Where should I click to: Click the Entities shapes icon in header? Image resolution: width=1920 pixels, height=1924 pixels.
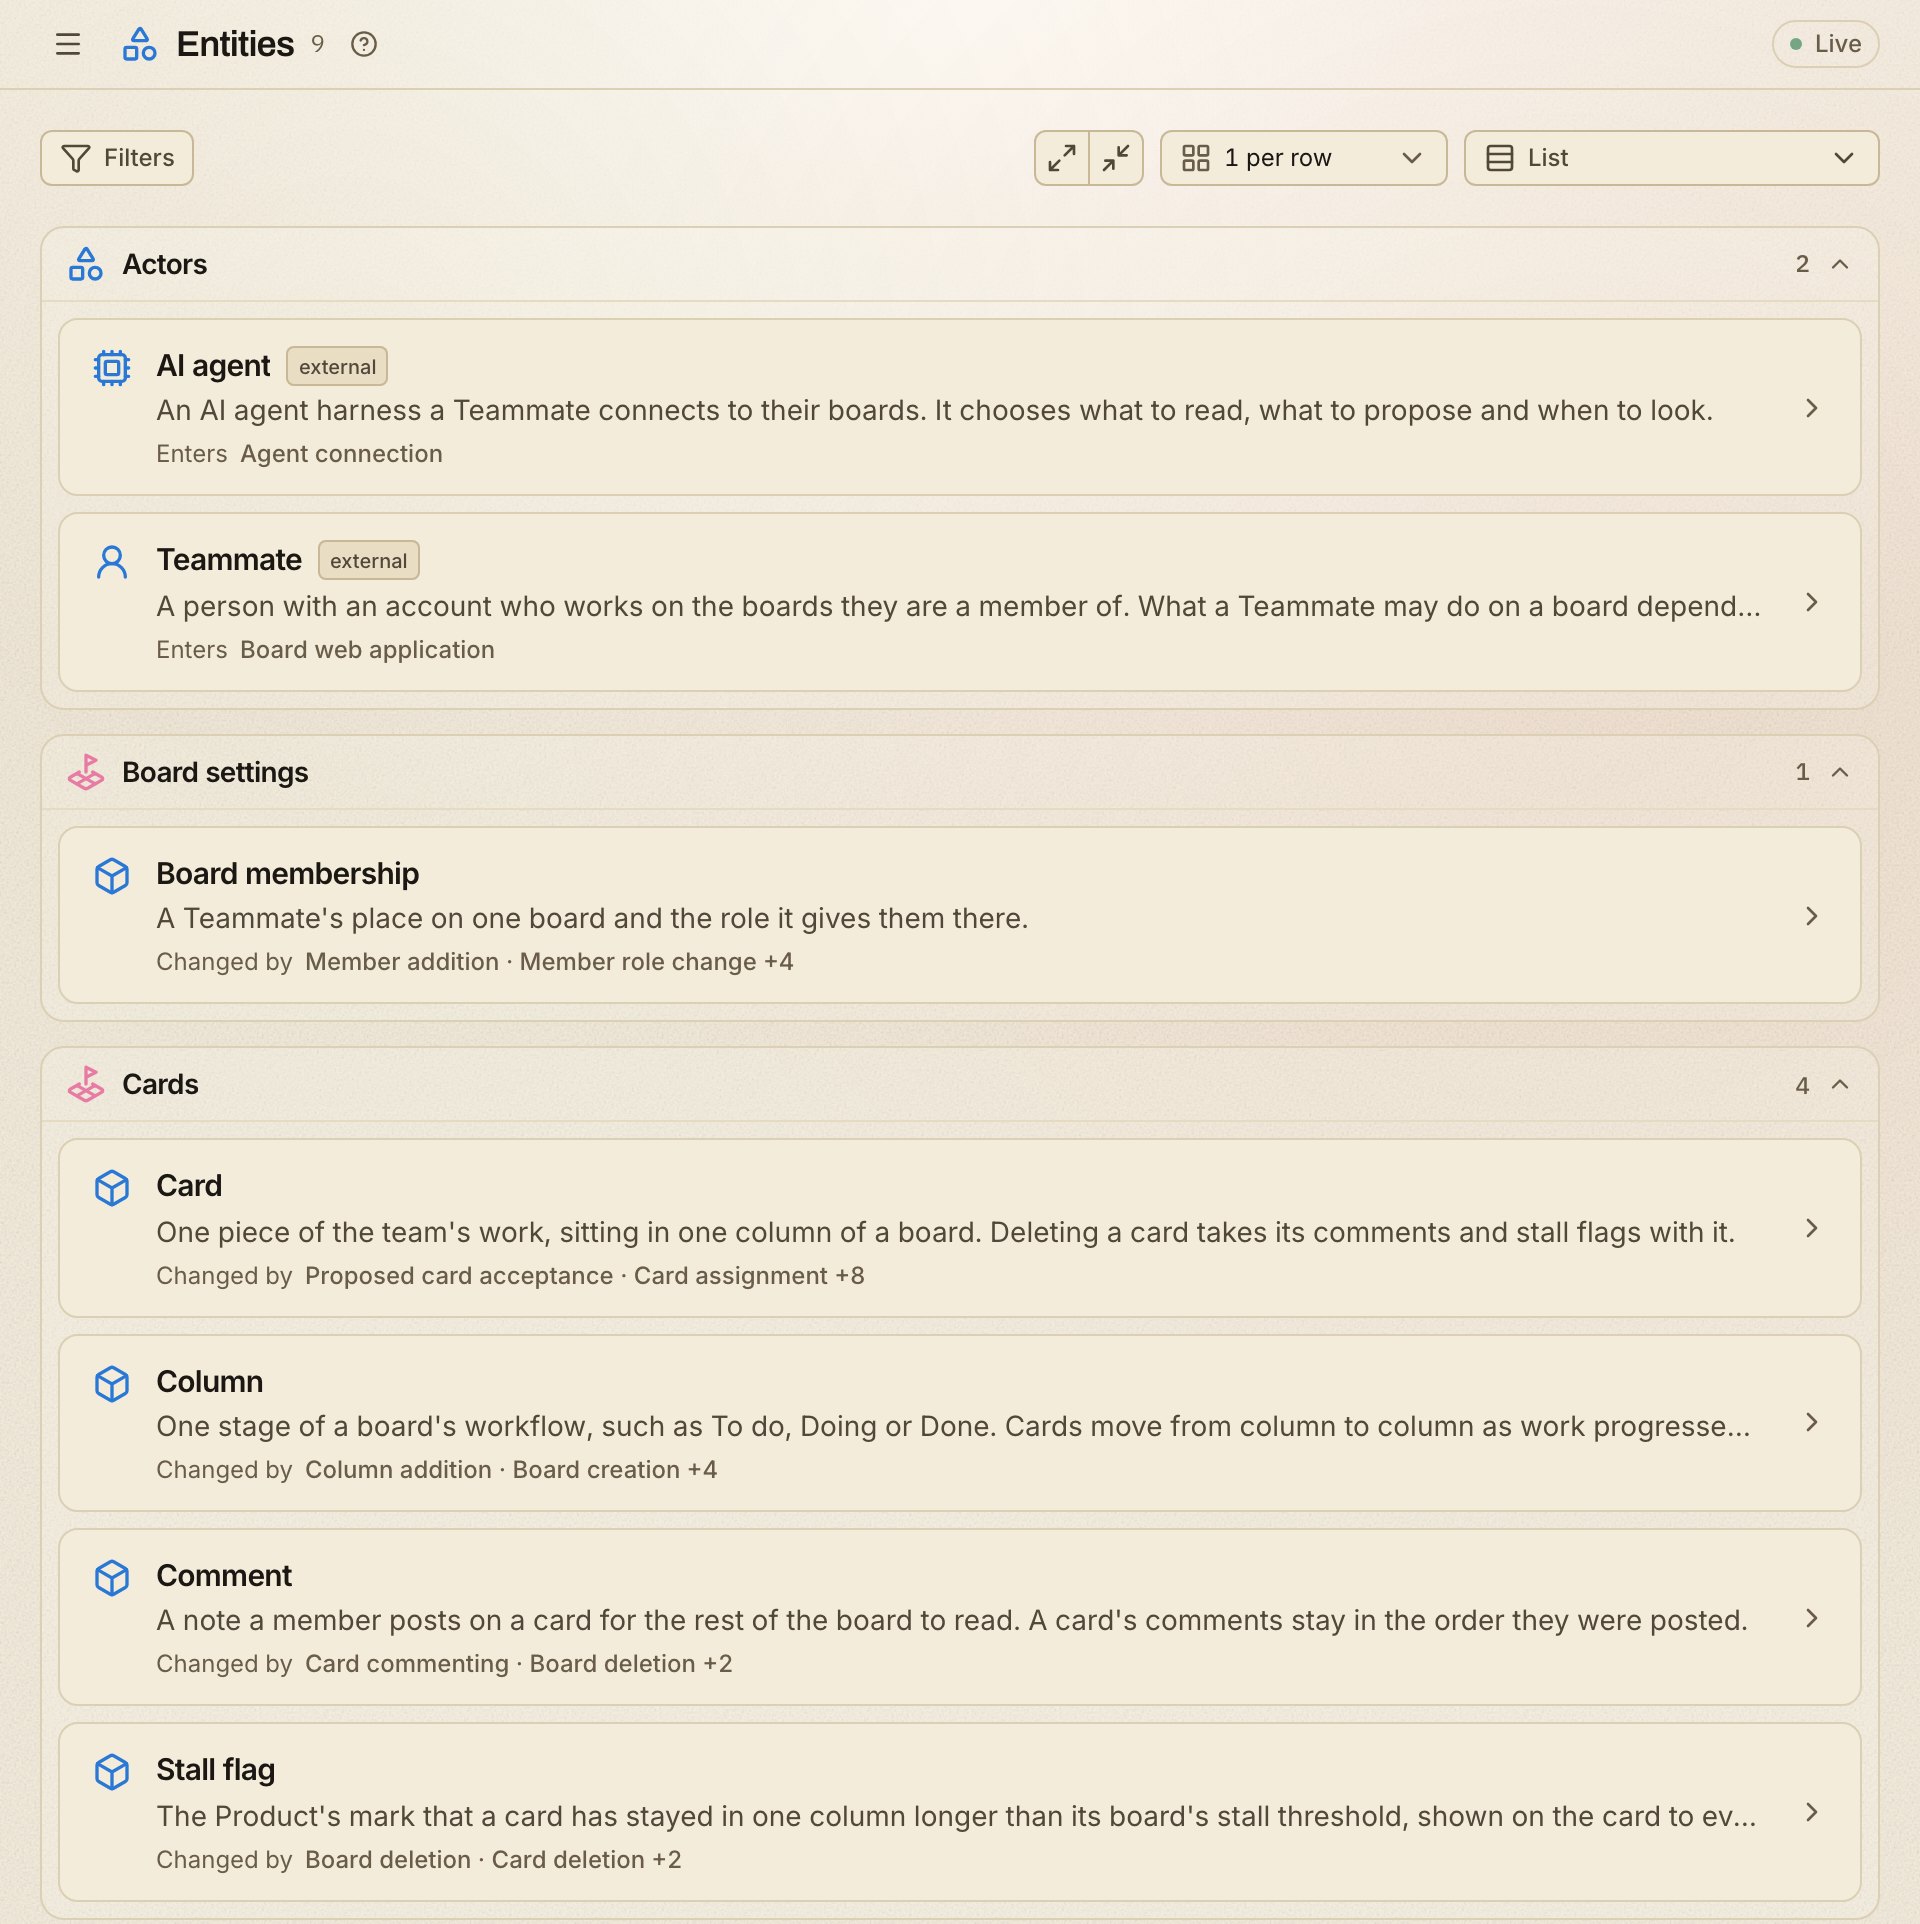coord(139,44)
